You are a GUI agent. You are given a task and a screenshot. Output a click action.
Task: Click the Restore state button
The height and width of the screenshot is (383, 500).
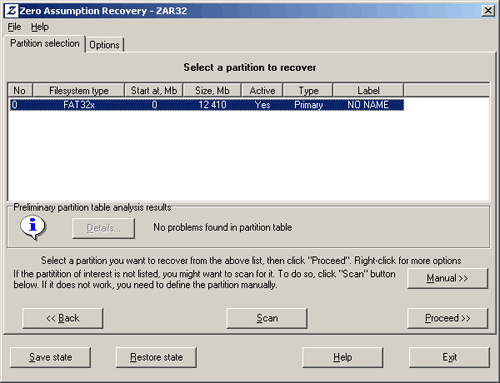click(x=156, y=357)
